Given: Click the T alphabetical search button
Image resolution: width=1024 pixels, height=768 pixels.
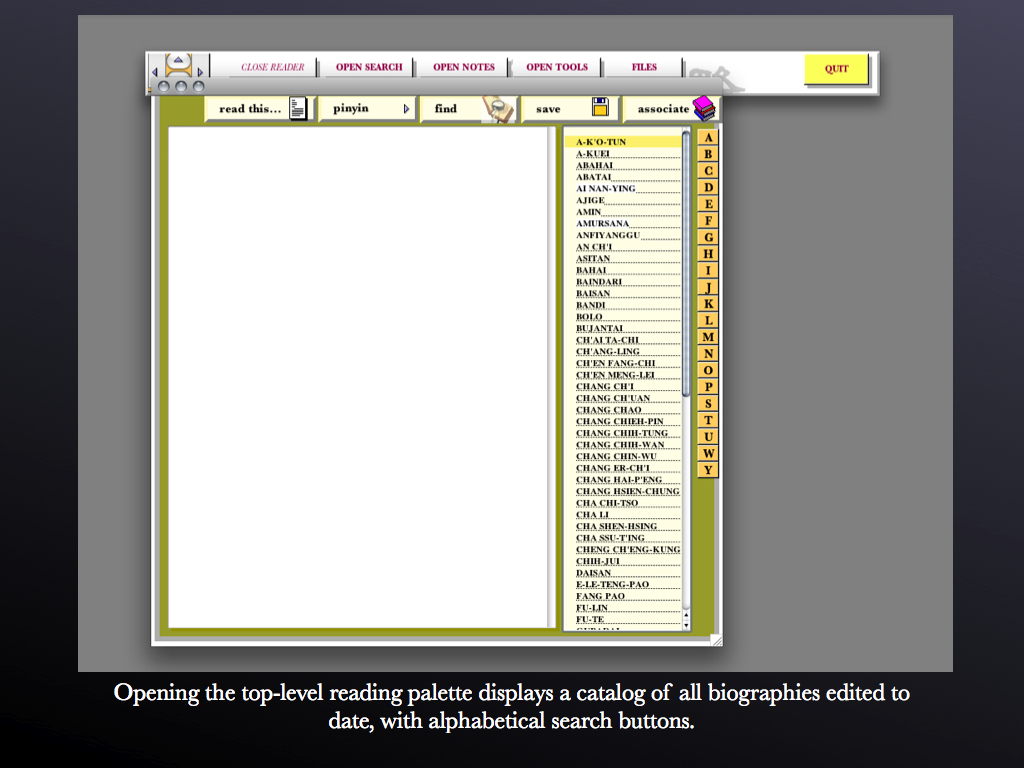Looking at the screenshot, I should coord(708,420).
